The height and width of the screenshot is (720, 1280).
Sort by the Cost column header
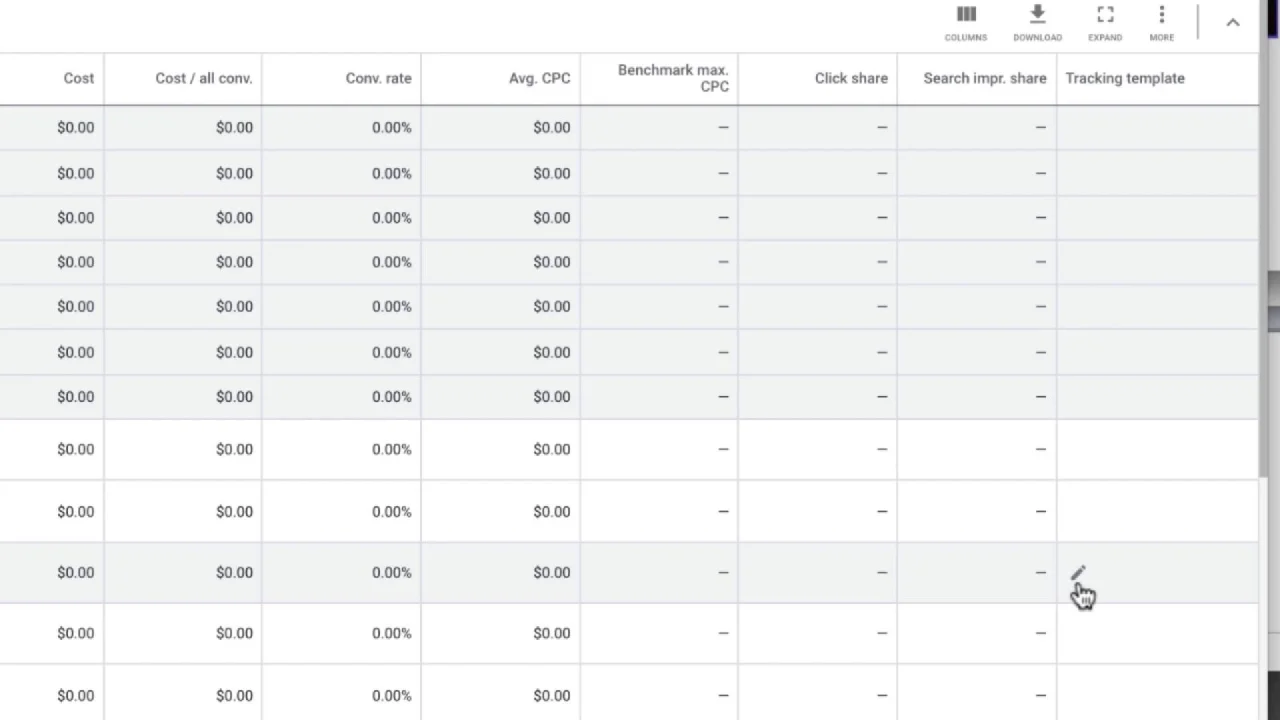tap(78, 78)
